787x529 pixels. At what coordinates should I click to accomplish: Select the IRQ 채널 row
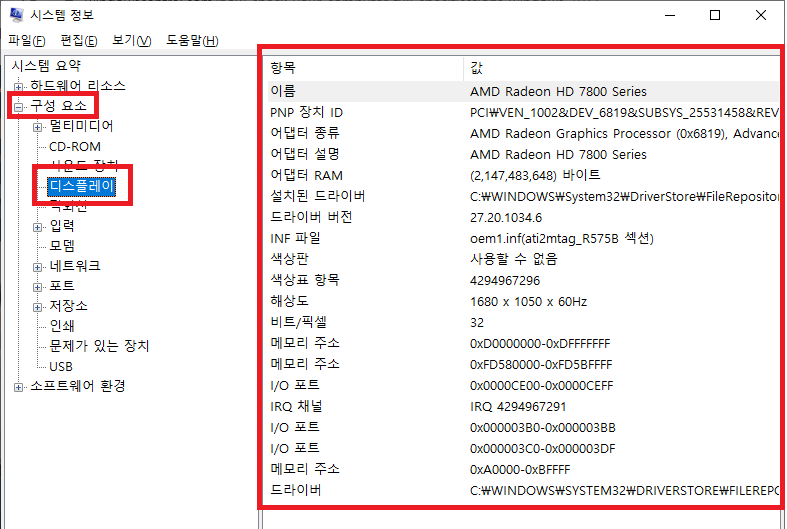click(x=523, y=407)
